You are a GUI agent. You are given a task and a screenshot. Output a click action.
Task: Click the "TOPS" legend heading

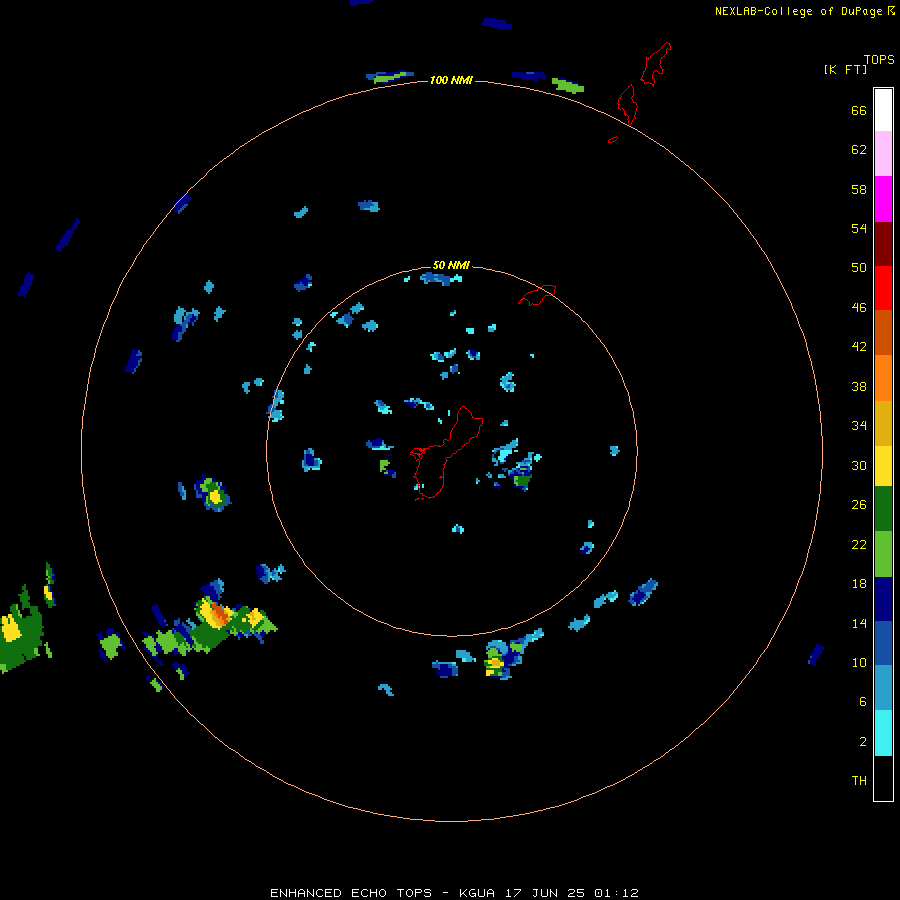pyautogui.click(x=879, y=59)
